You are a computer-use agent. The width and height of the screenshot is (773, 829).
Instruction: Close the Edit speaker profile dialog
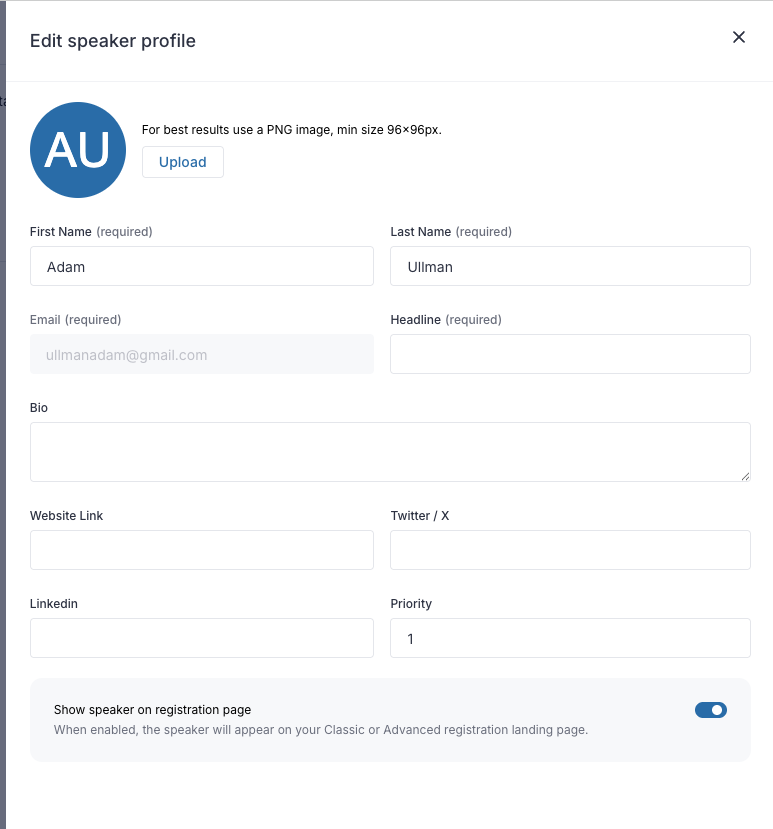pos(739,37)
